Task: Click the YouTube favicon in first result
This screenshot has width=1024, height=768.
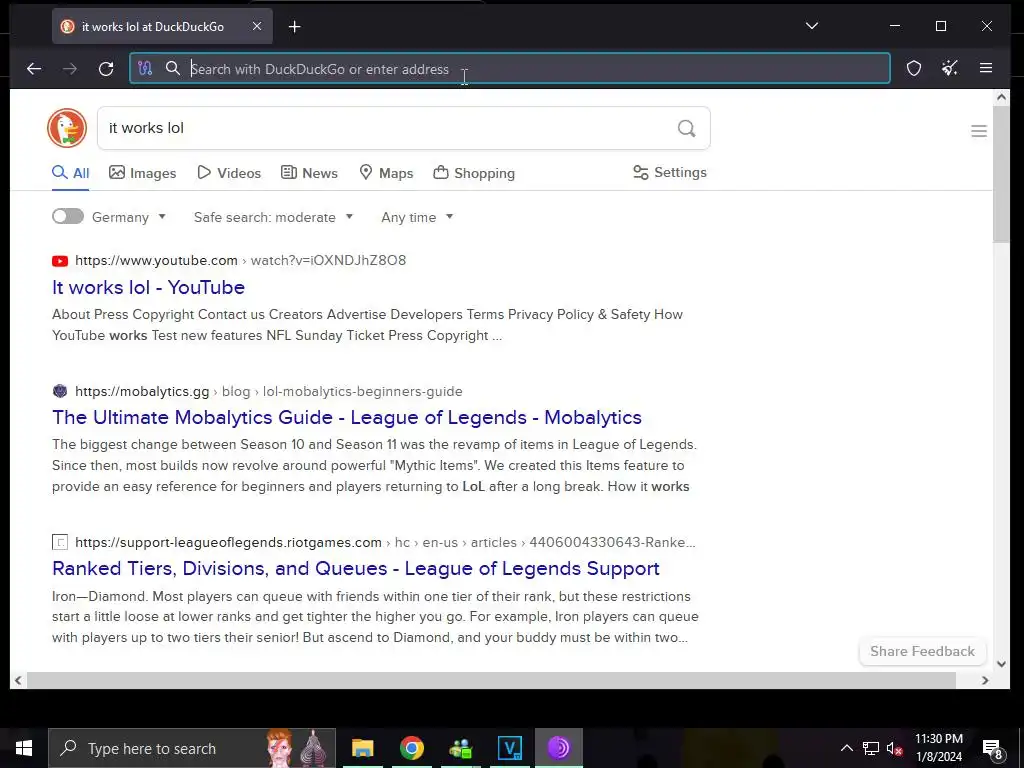Action: click(60, 261)
